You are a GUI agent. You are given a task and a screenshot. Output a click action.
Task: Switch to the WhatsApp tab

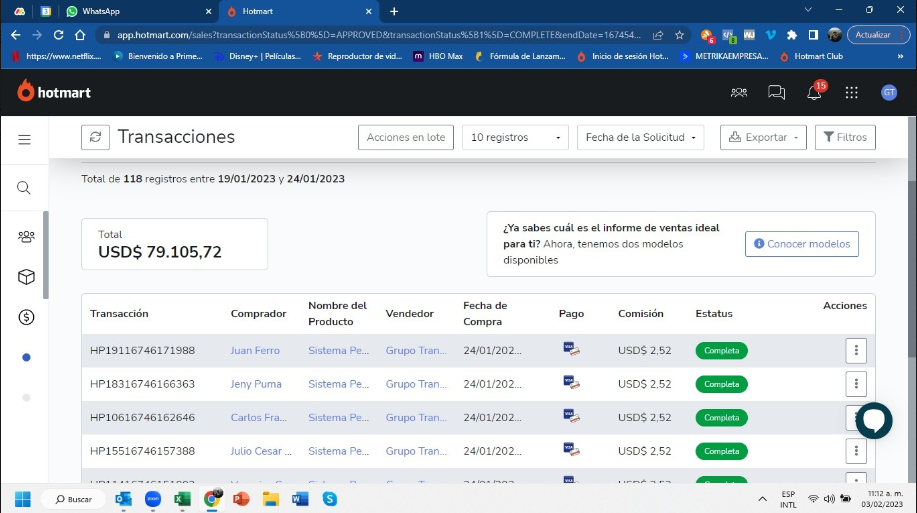[x=139, y=11]
